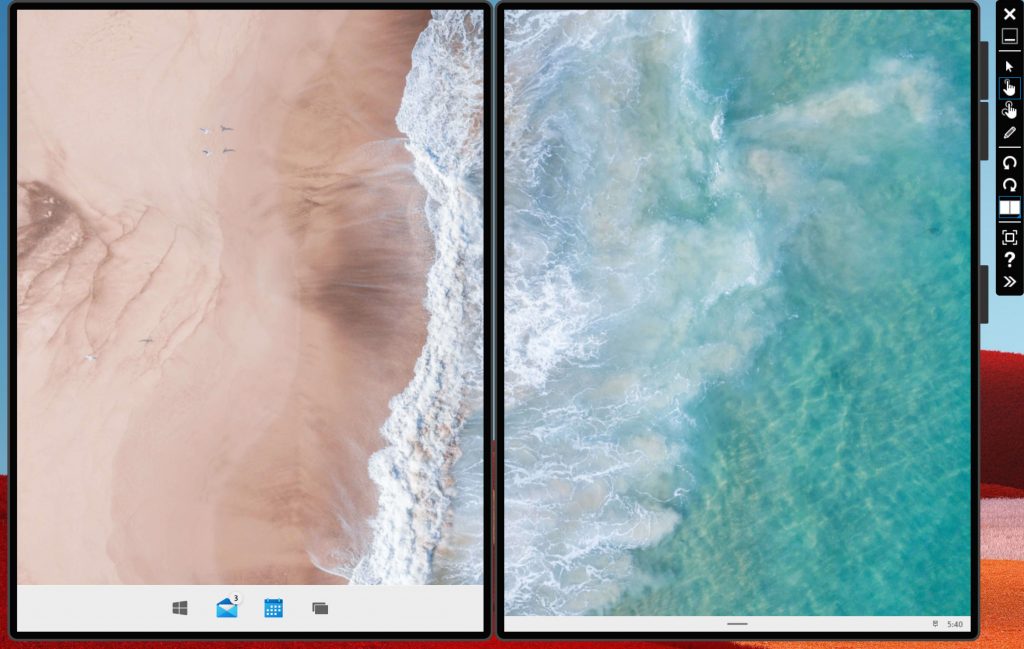Open emulator help with question mark
The width and height of the screenshot is (1024, 649).
pos(1009,260)
